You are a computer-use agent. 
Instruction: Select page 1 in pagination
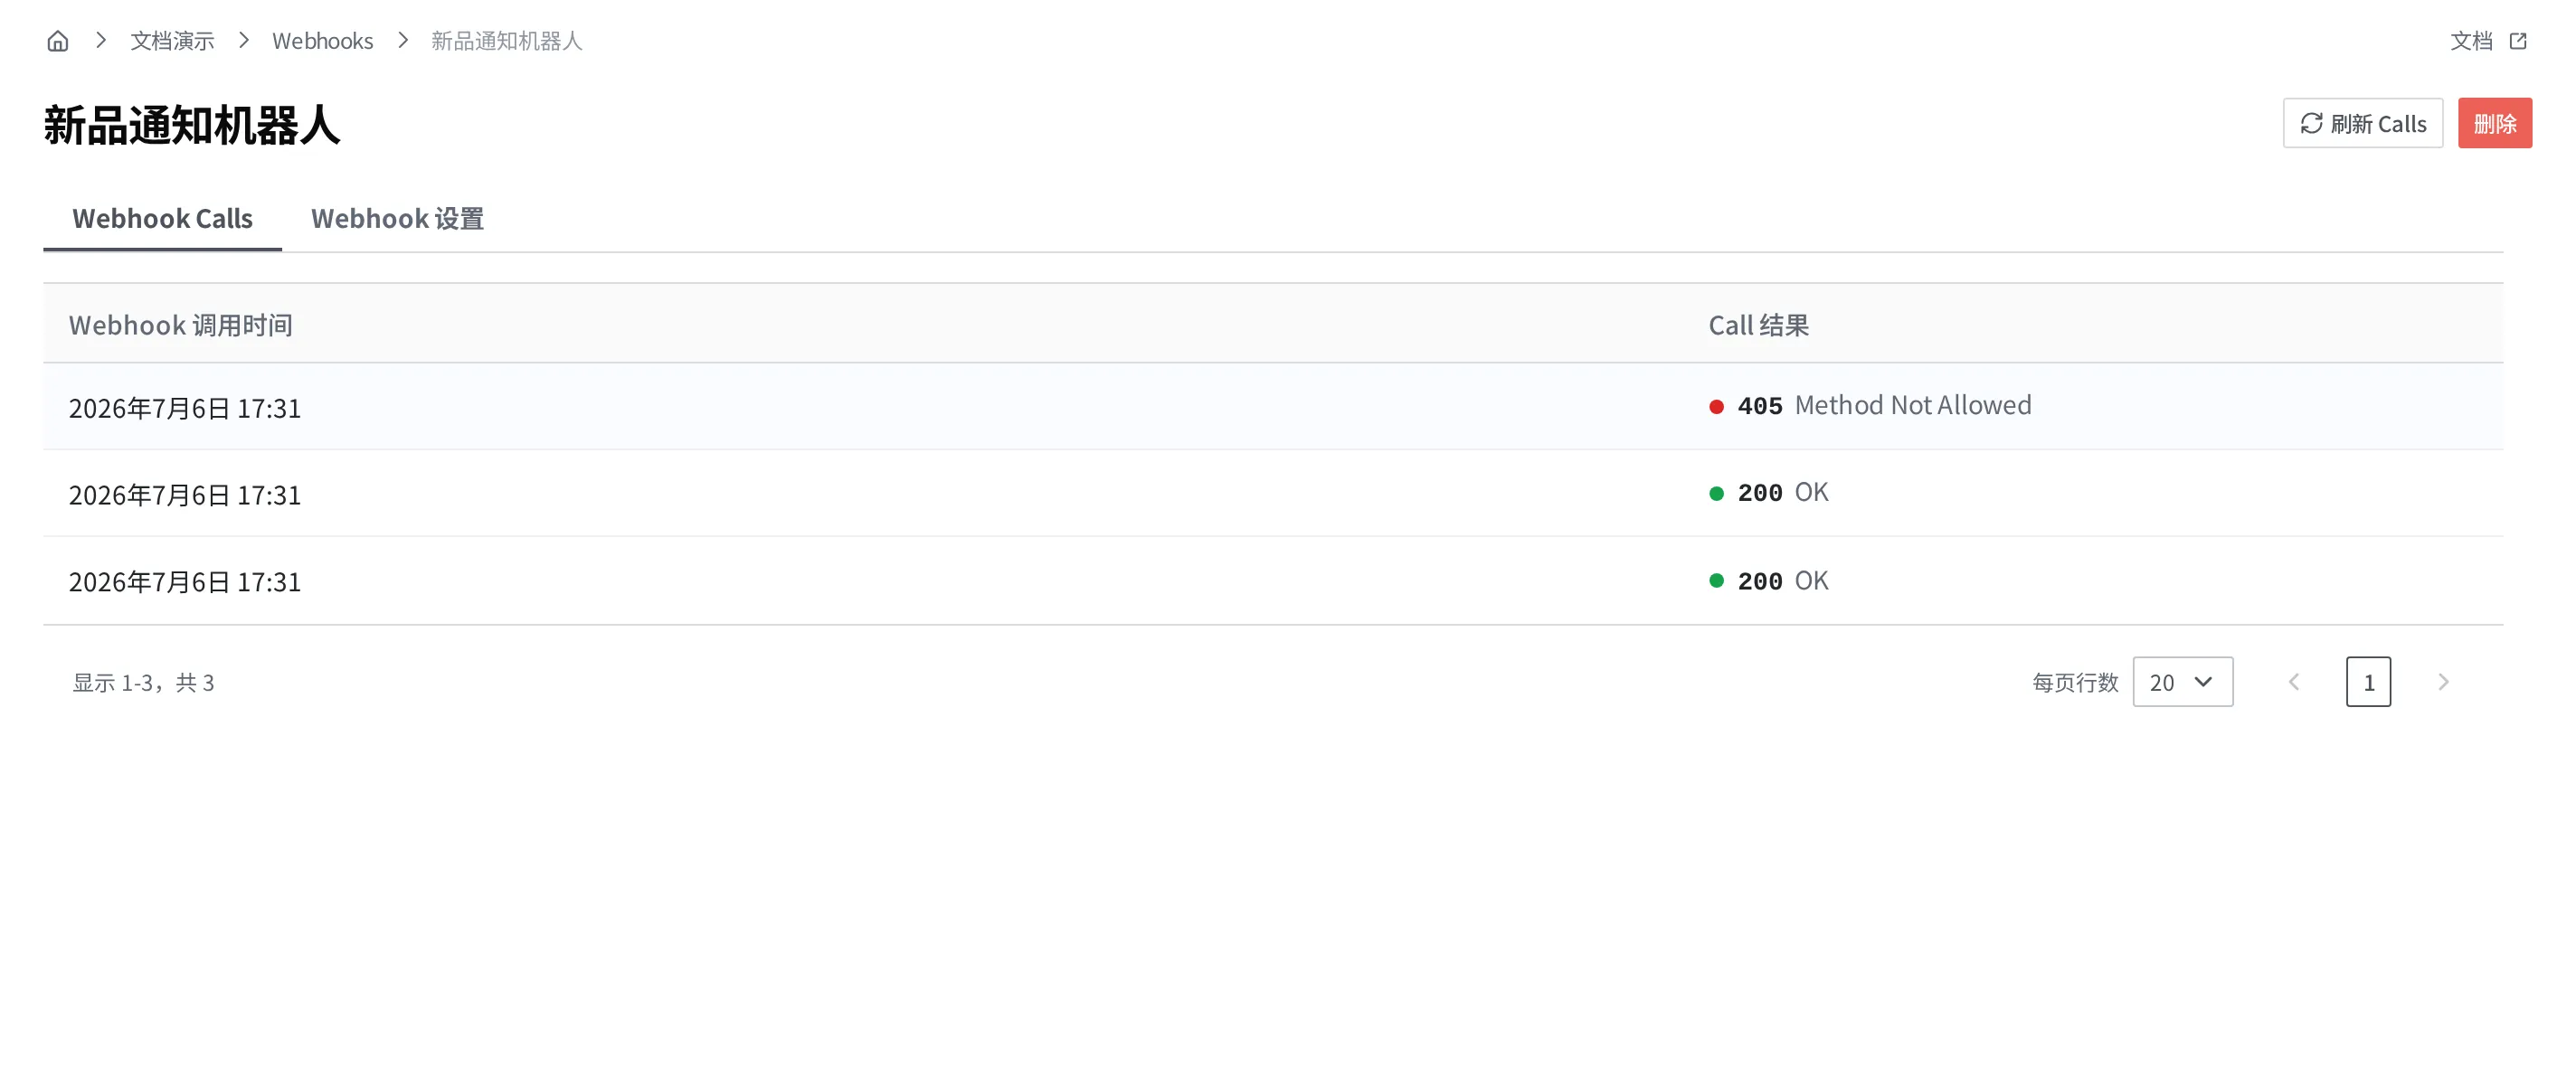pos(2368,682)
